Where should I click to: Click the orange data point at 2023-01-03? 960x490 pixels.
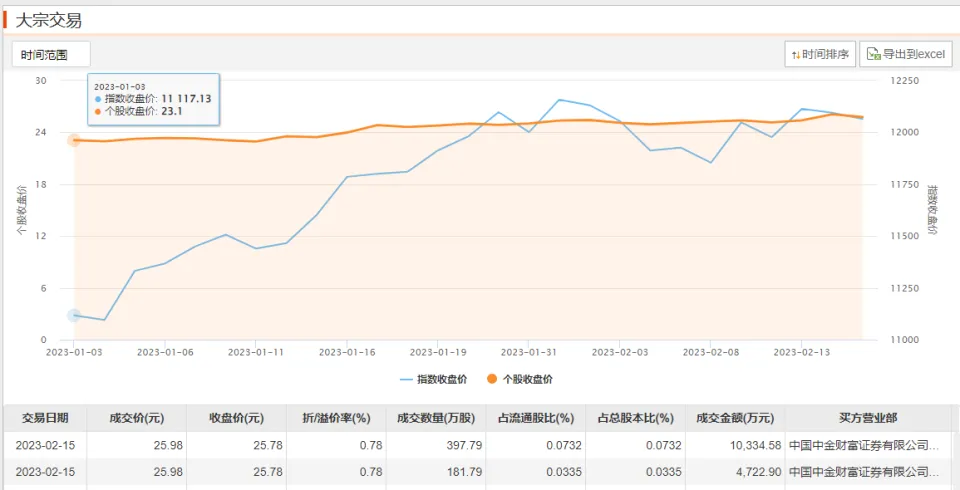click(74, 140)
